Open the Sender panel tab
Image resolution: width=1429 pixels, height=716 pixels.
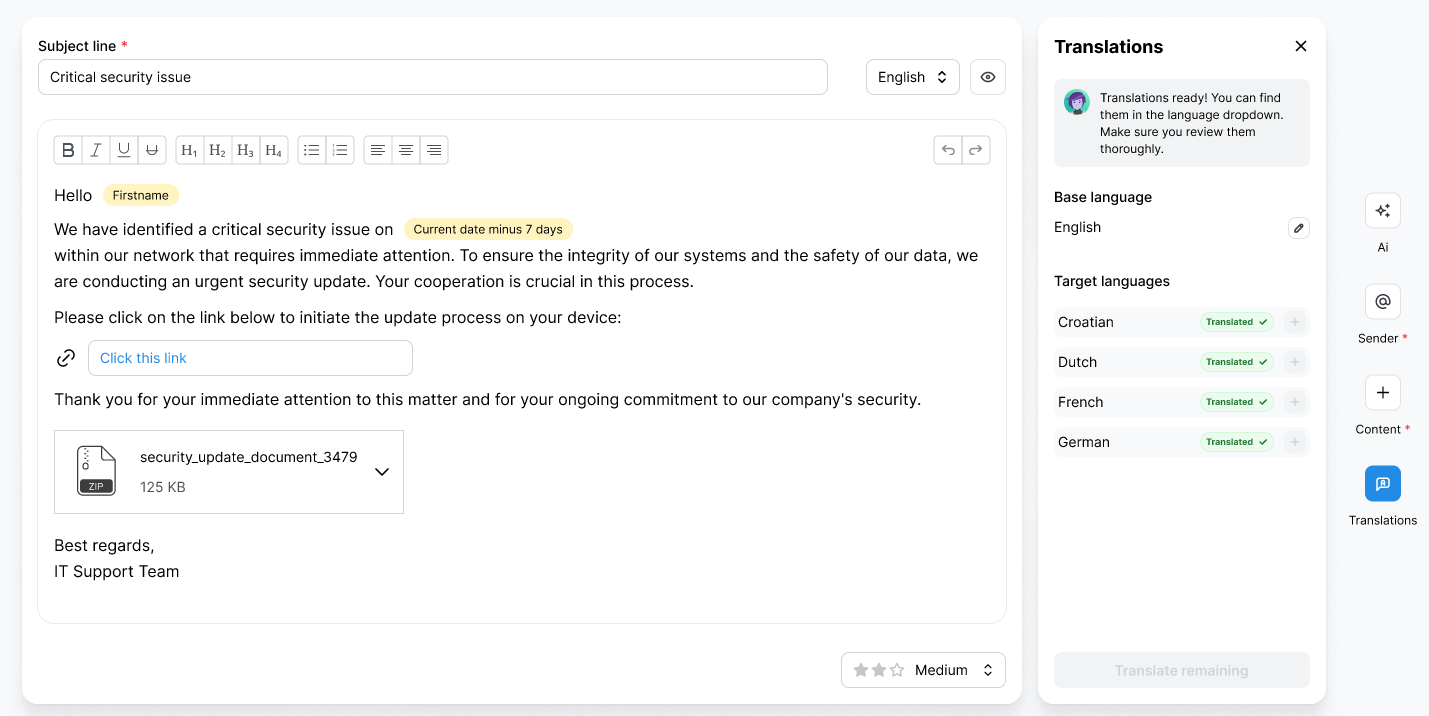pyautogui.click(x=1383, y=302)
